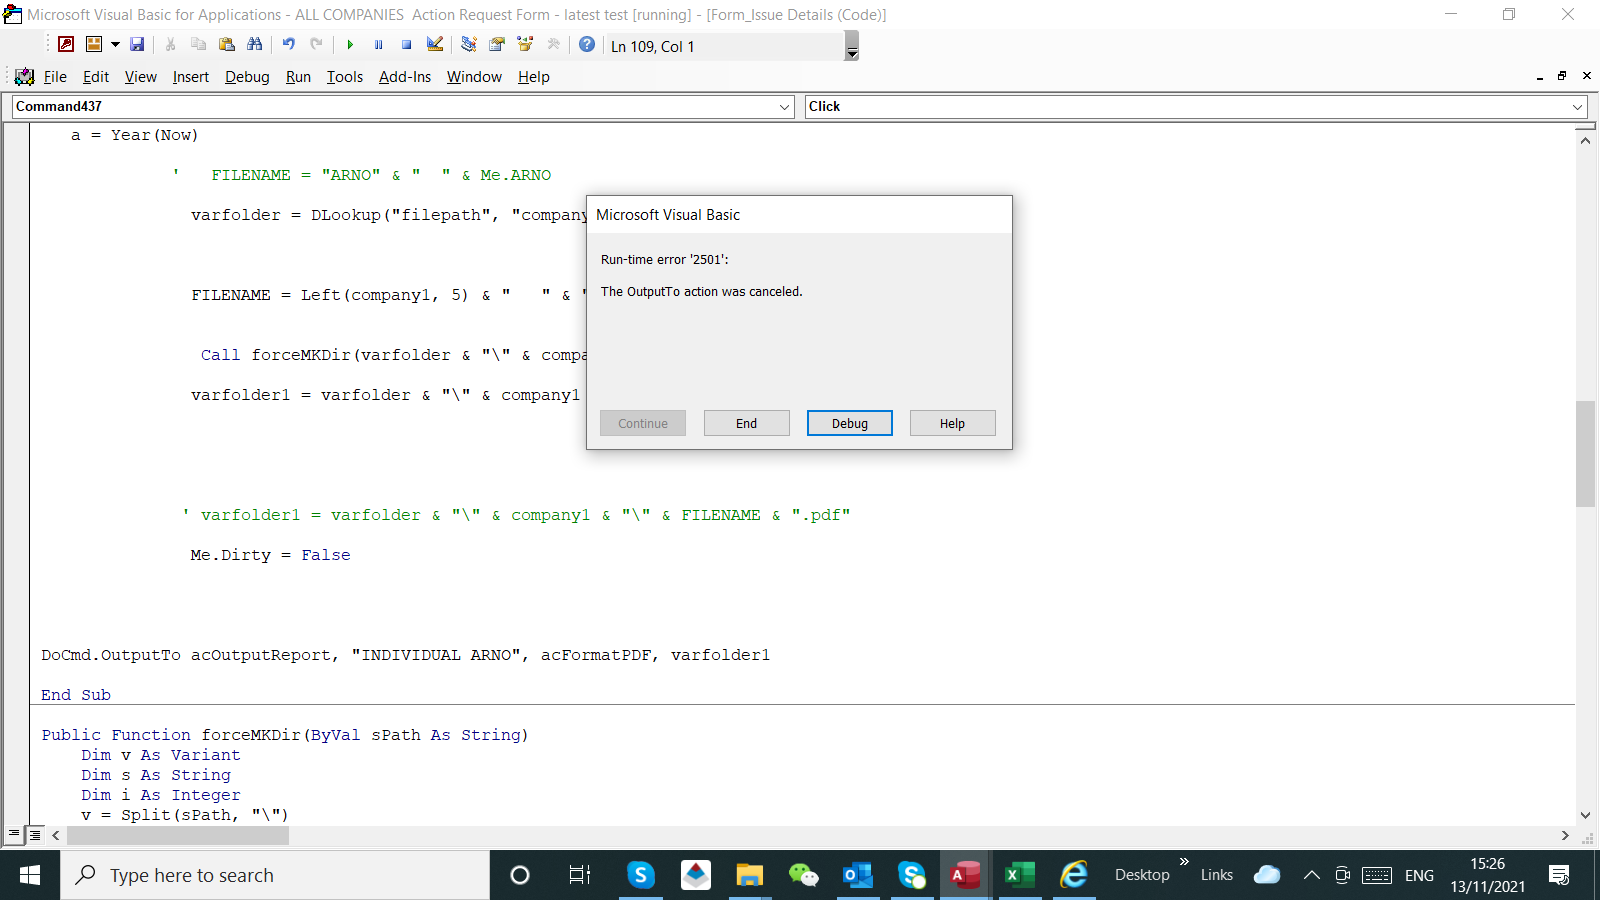The width and height of the screenshot is (1600, 900).
Task: Open Excel from taskbar
Action: [x=1020, y=875]
